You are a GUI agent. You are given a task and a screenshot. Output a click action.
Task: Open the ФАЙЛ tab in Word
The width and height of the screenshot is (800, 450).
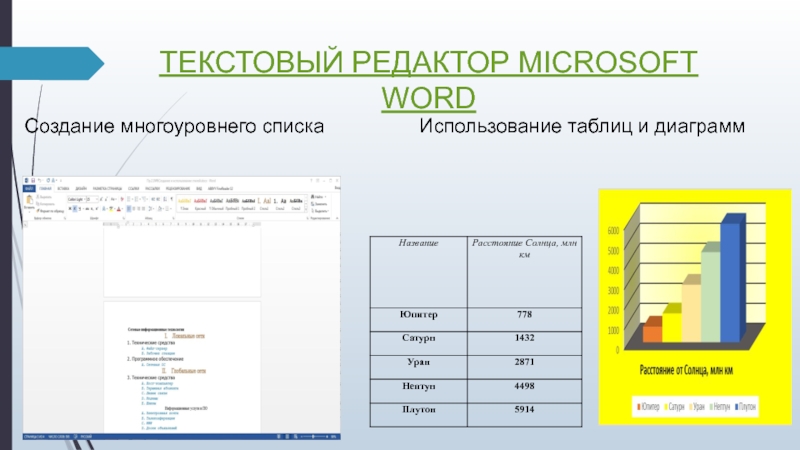pos(29,188)
